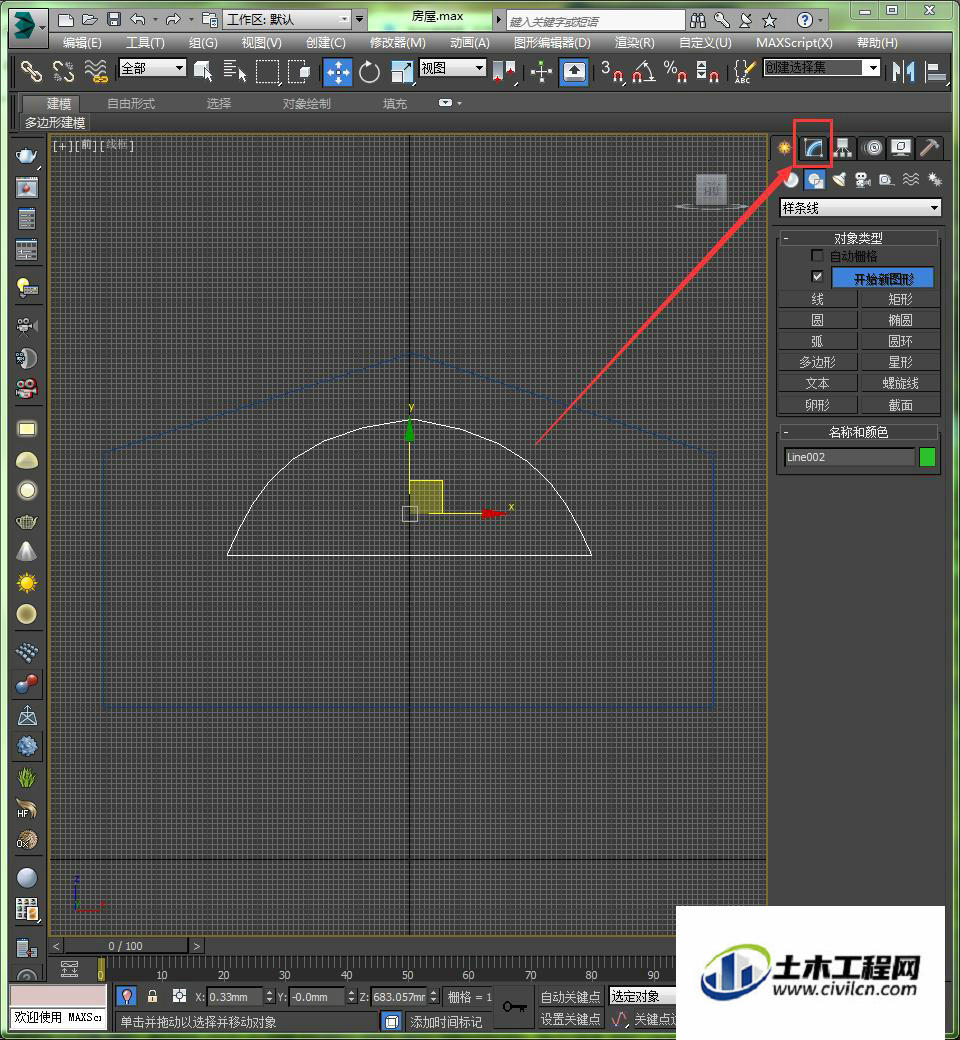Select the Select and Manipulate tool
The height and width of the screenshot is (1040, 960).
coord(541,71)
